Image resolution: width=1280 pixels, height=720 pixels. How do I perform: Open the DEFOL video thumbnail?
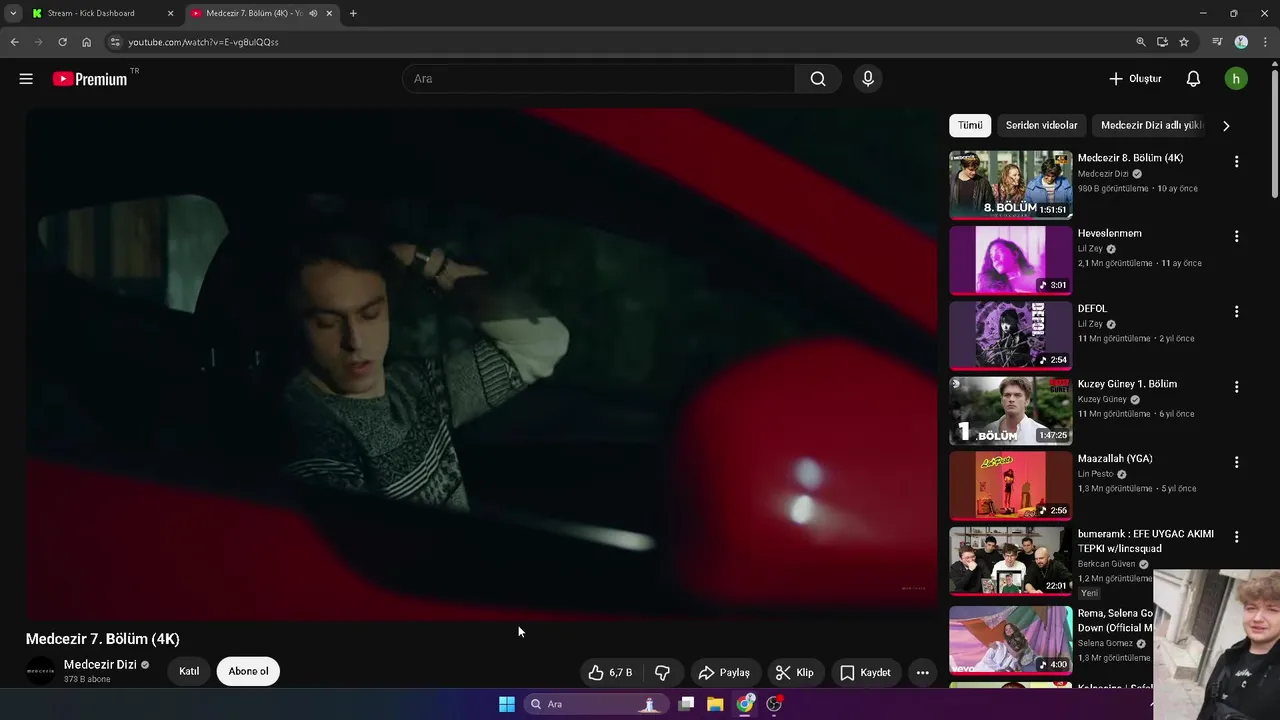point(1010,335)
